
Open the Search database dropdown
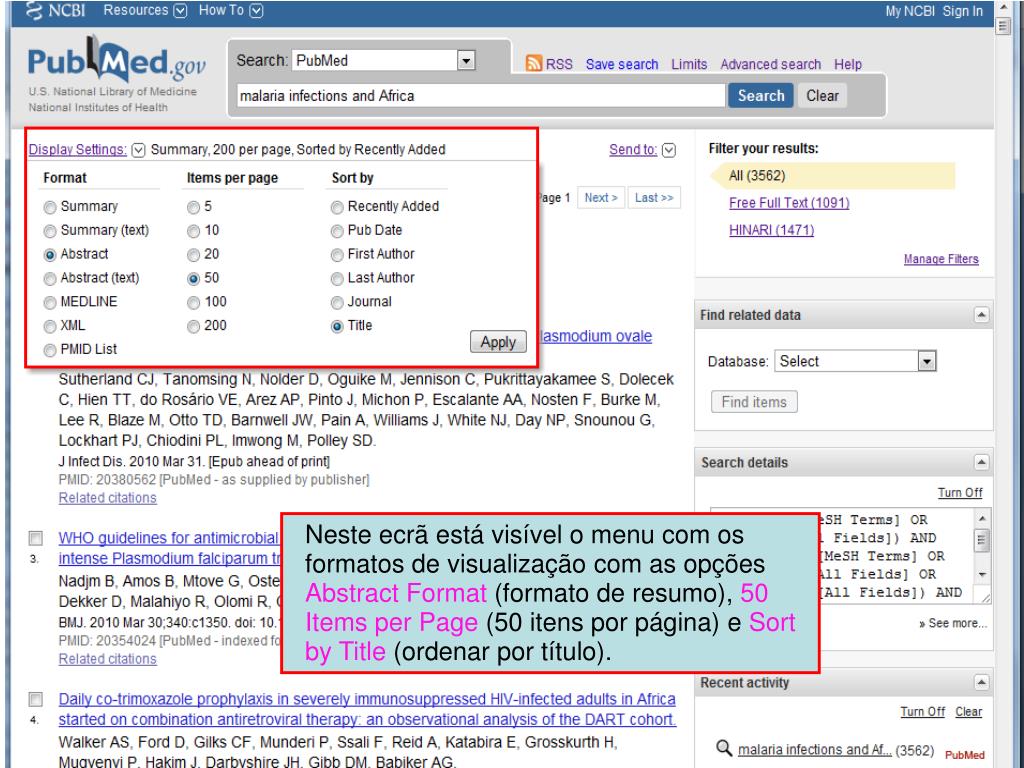466,61
